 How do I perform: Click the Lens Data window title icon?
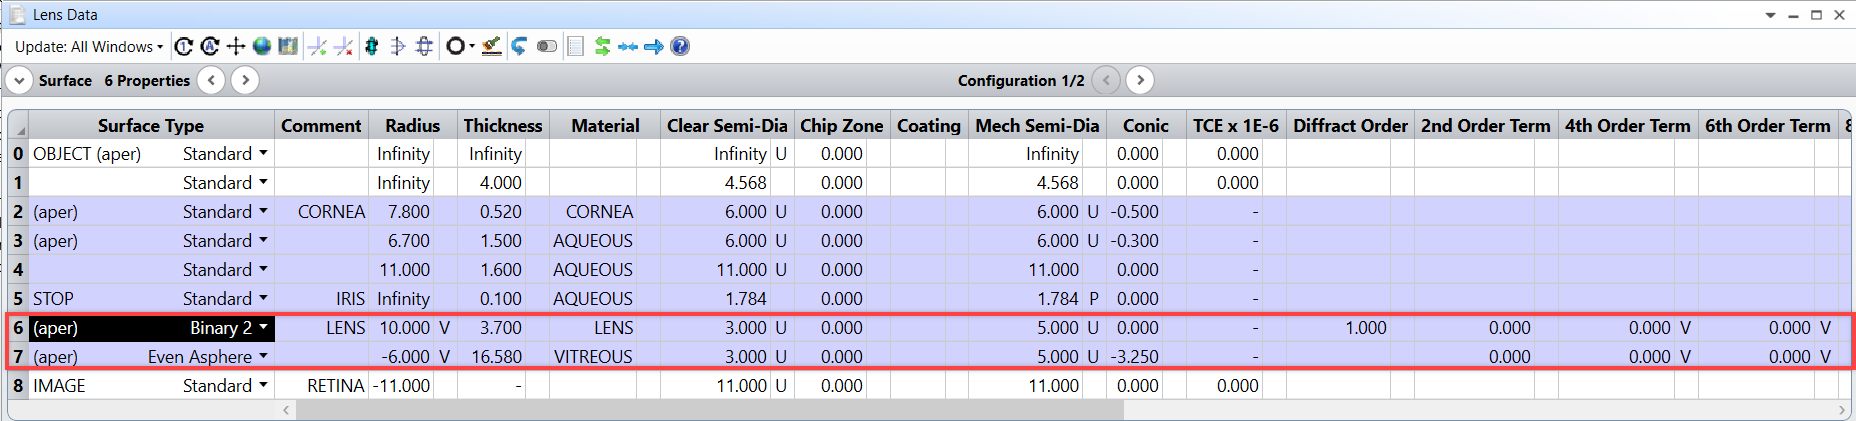tap(17, 14)
